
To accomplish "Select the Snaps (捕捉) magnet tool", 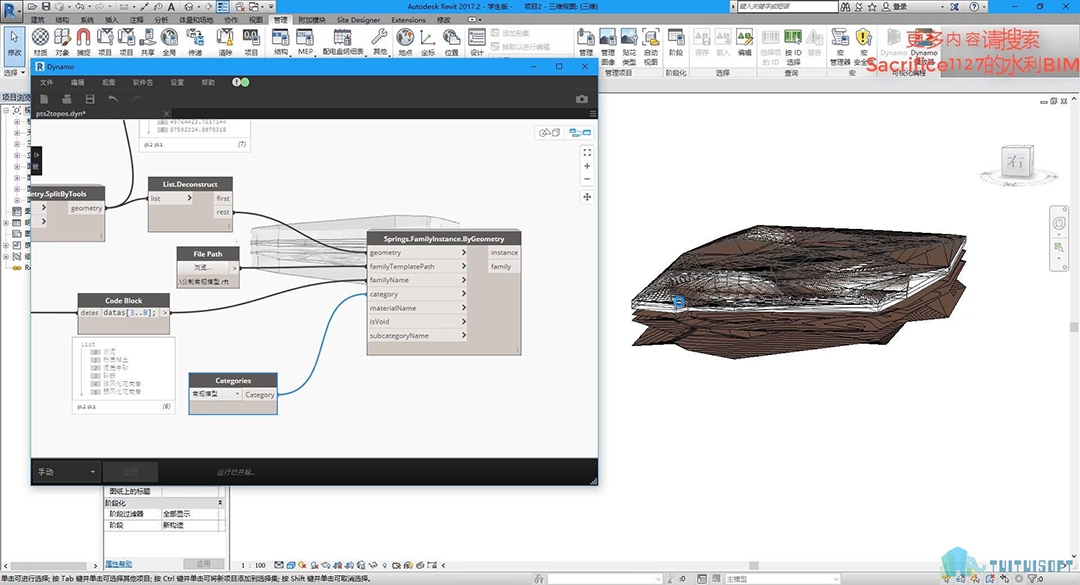I will tap(84, 38).
